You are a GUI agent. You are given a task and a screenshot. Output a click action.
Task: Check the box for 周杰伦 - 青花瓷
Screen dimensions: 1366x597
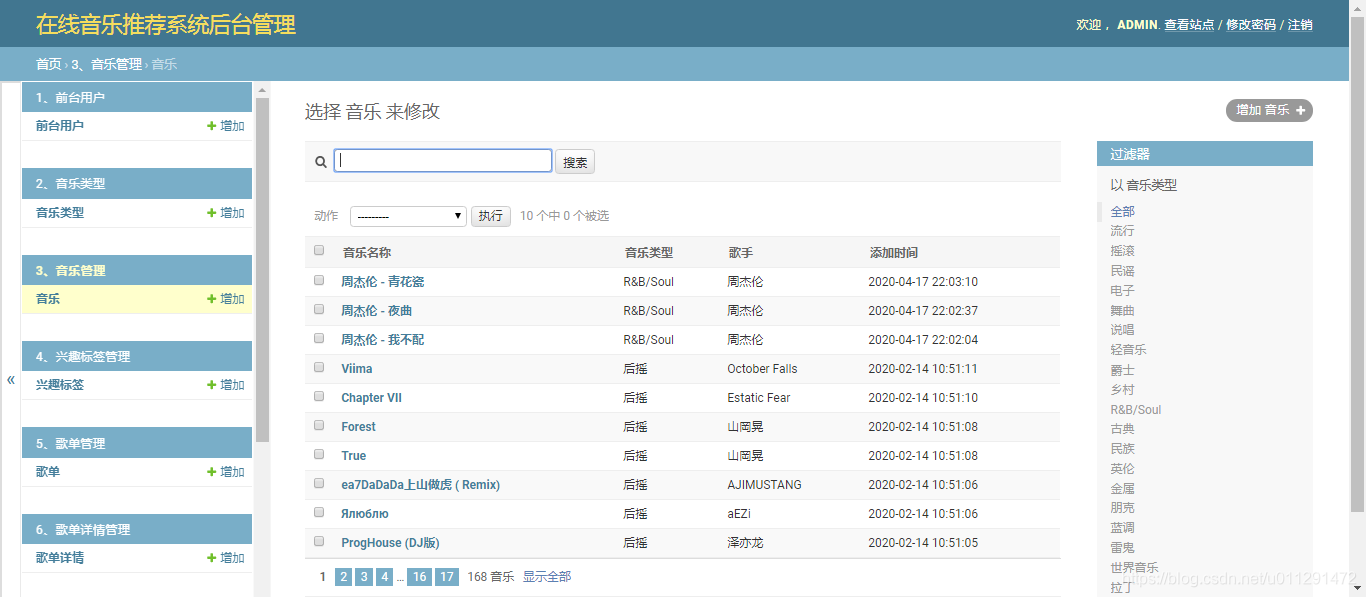(319, 280)
